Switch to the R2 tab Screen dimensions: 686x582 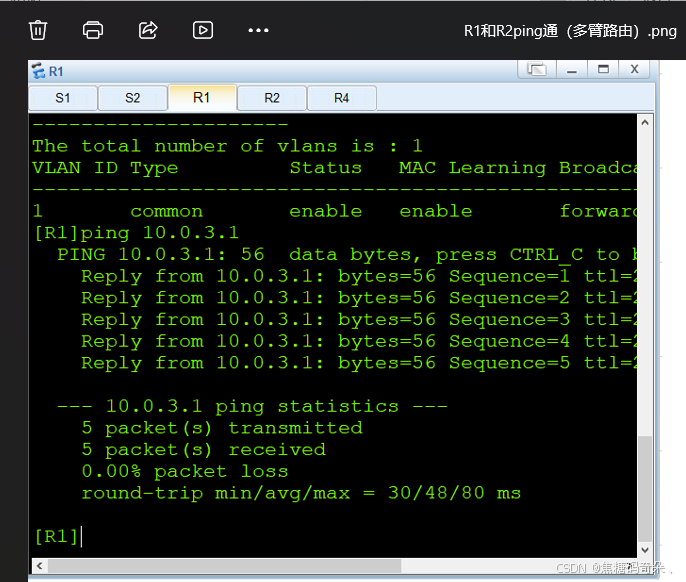click(x=272, y=98)
